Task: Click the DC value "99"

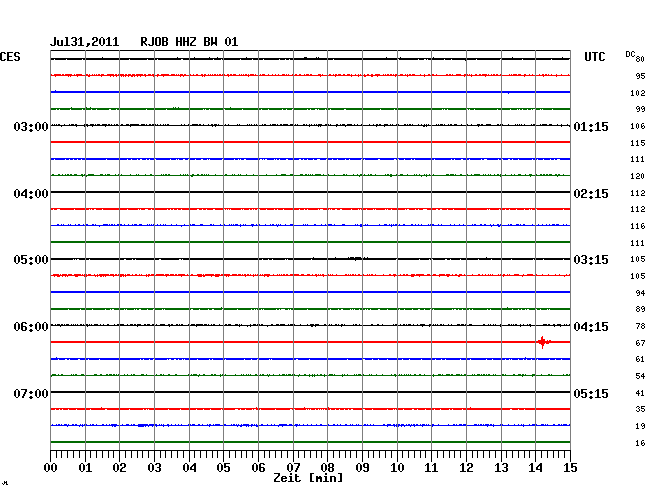Action: tap(640, 109)
